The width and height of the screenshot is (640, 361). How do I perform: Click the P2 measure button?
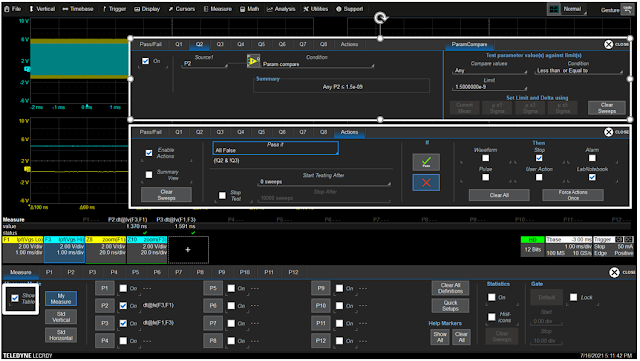point(105,305)
